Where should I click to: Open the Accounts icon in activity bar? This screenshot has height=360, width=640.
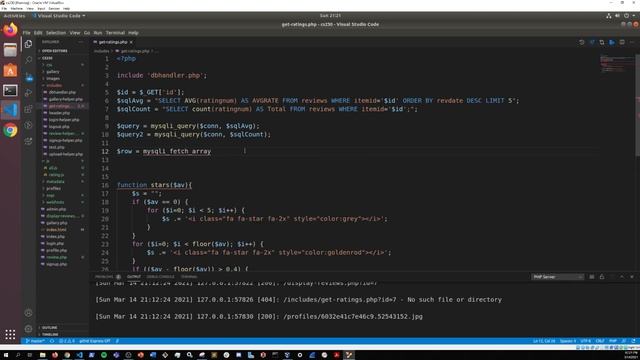(x=28, y=313)
